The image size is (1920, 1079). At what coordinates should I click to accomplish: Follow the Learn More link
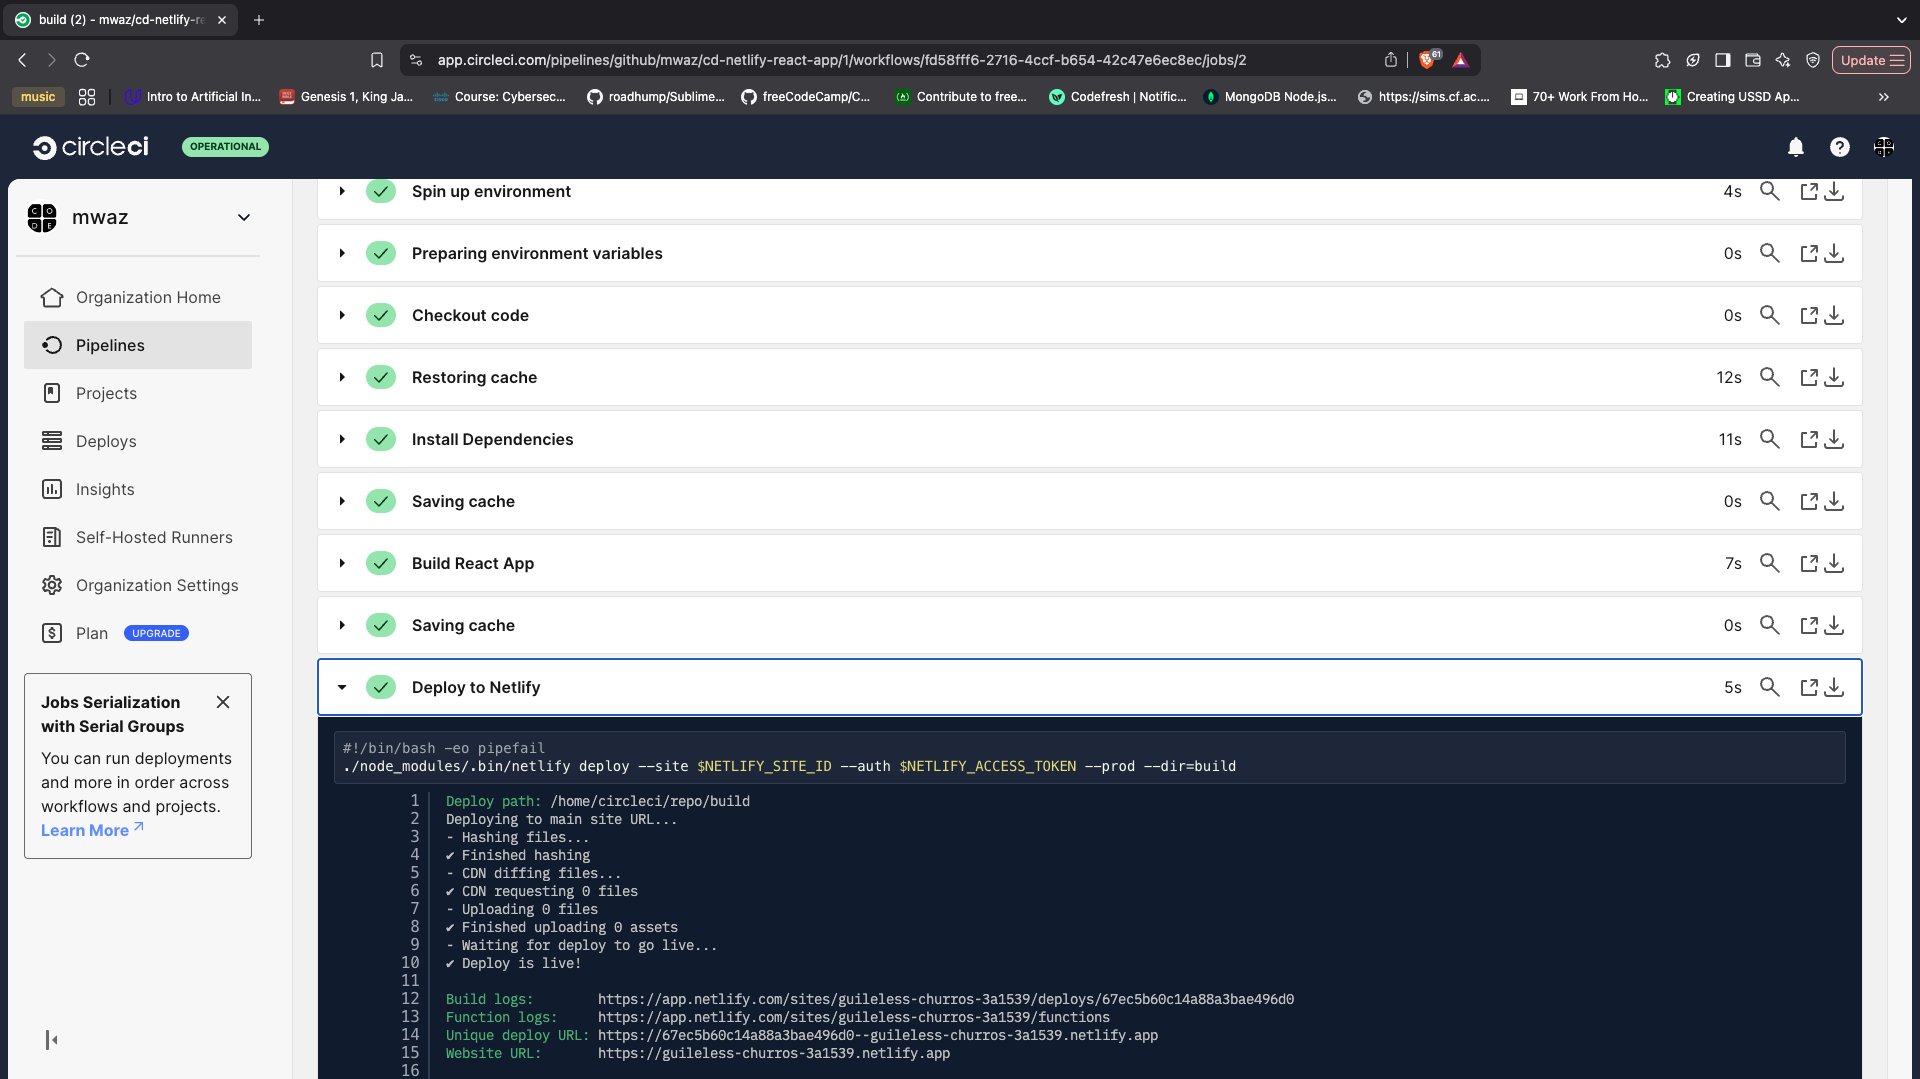click(x=92, y=830)
